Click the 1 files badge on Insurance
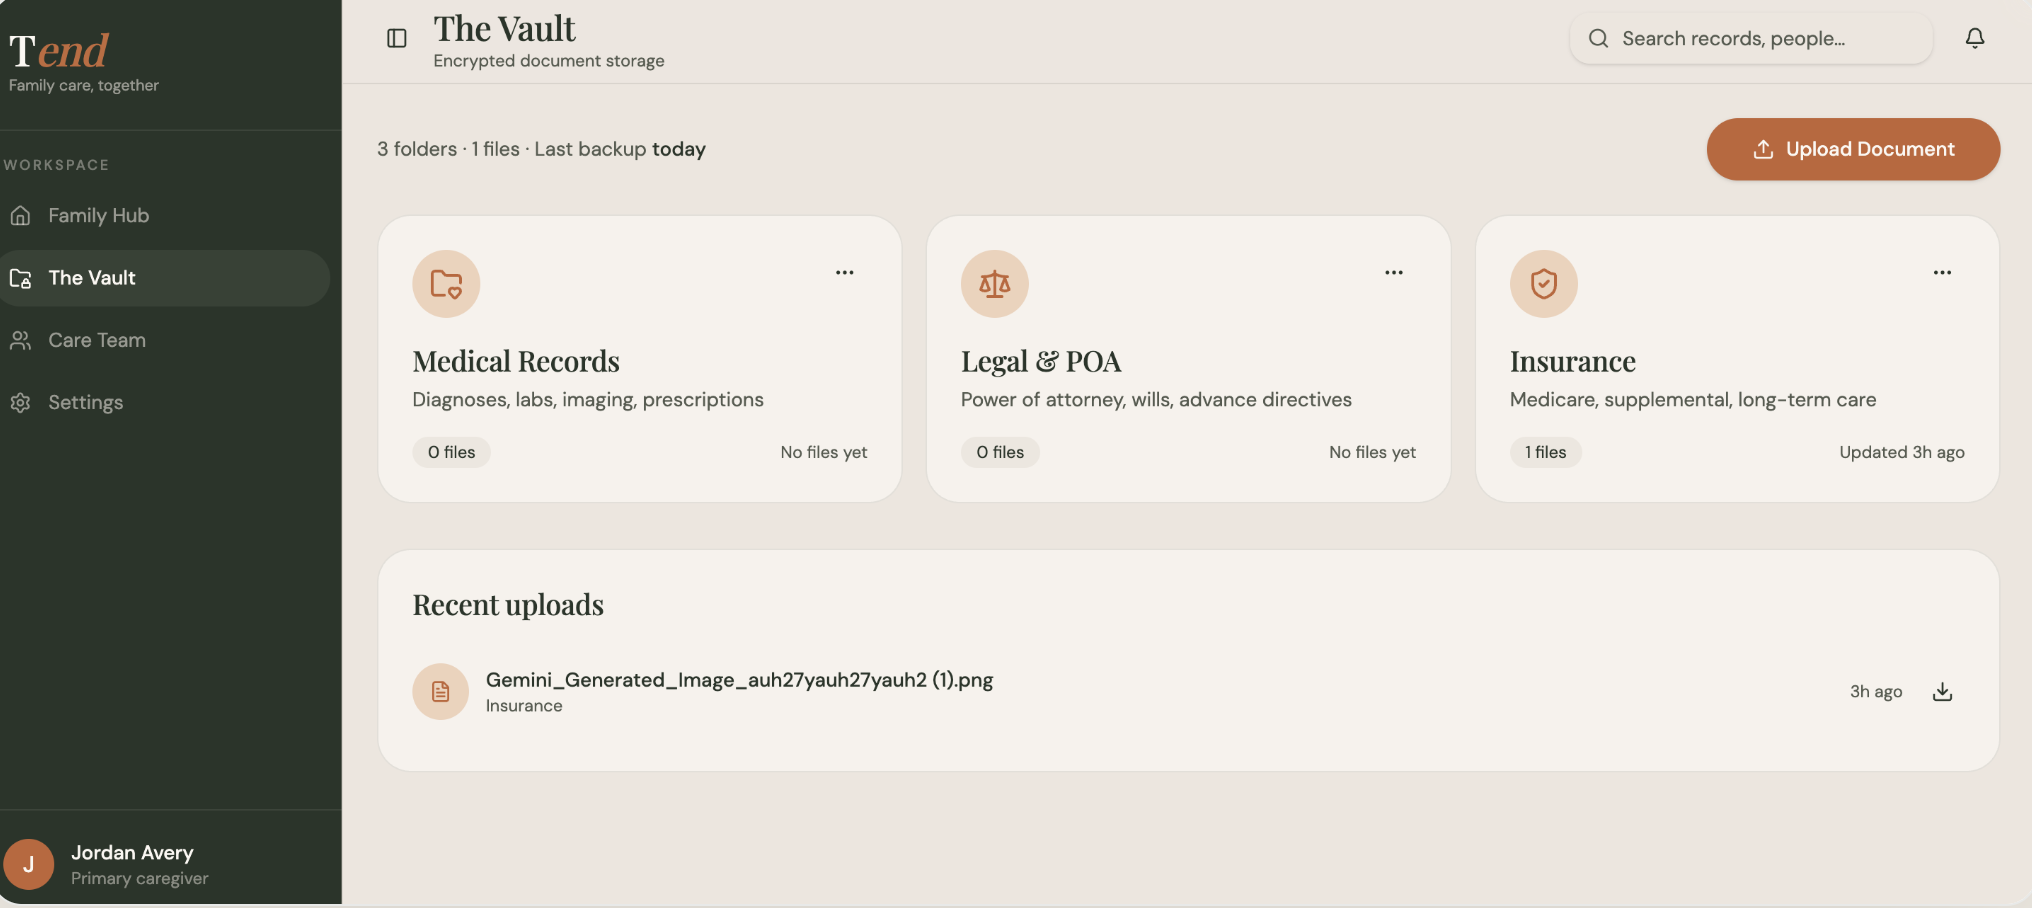This screenshot has height=908, width=2032. coord(1545,452)
